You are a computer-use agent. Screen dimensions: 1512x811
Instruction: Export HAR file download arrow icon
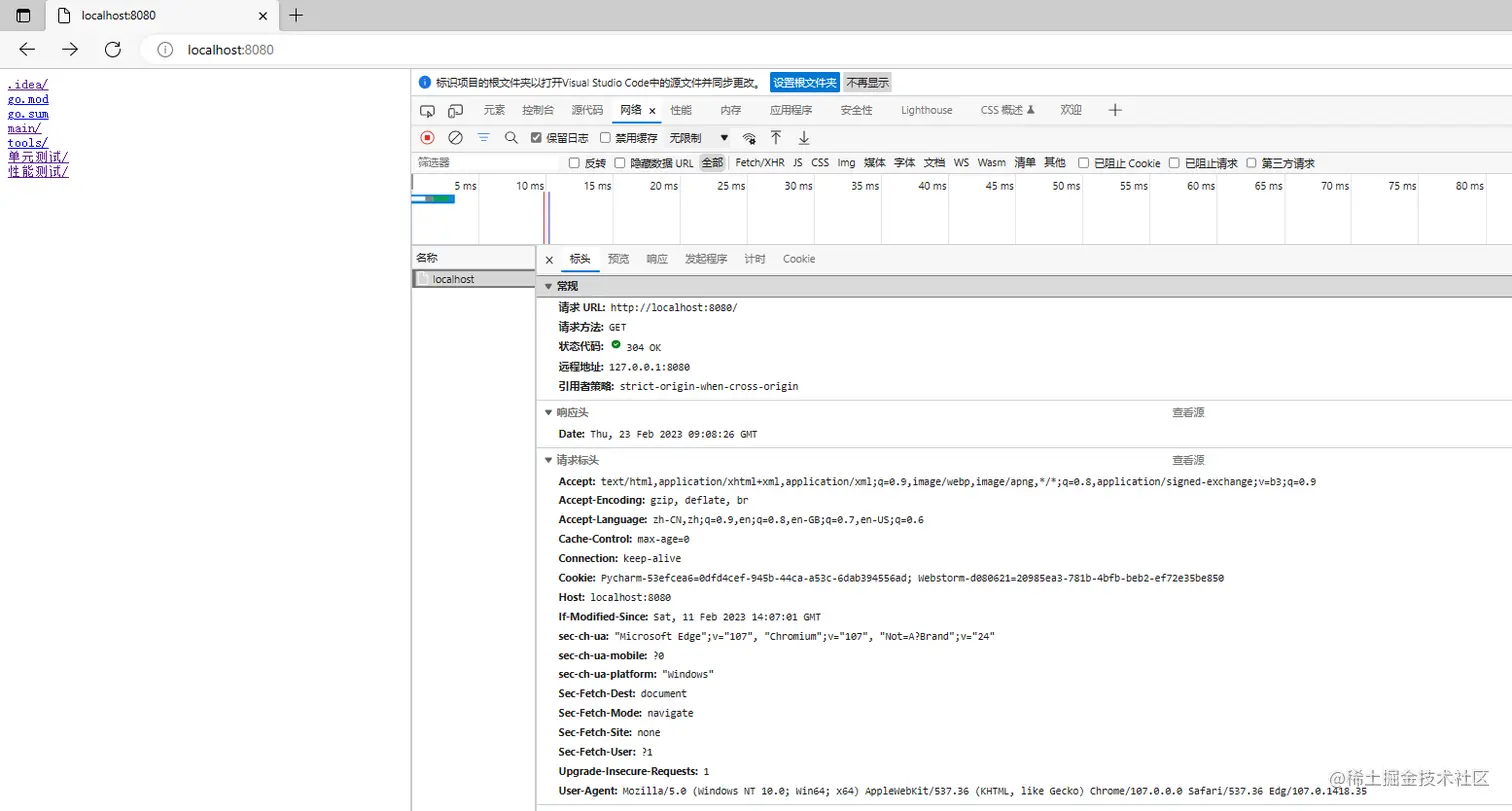point(803,137)
